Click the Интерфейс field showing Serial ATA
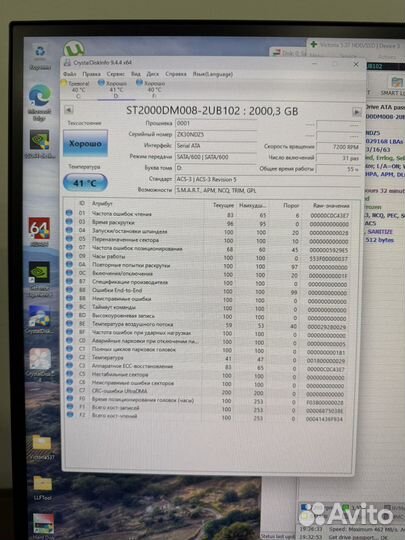This screenshot has width=405, height=540. pyautogui.click(x=216, y=146)
